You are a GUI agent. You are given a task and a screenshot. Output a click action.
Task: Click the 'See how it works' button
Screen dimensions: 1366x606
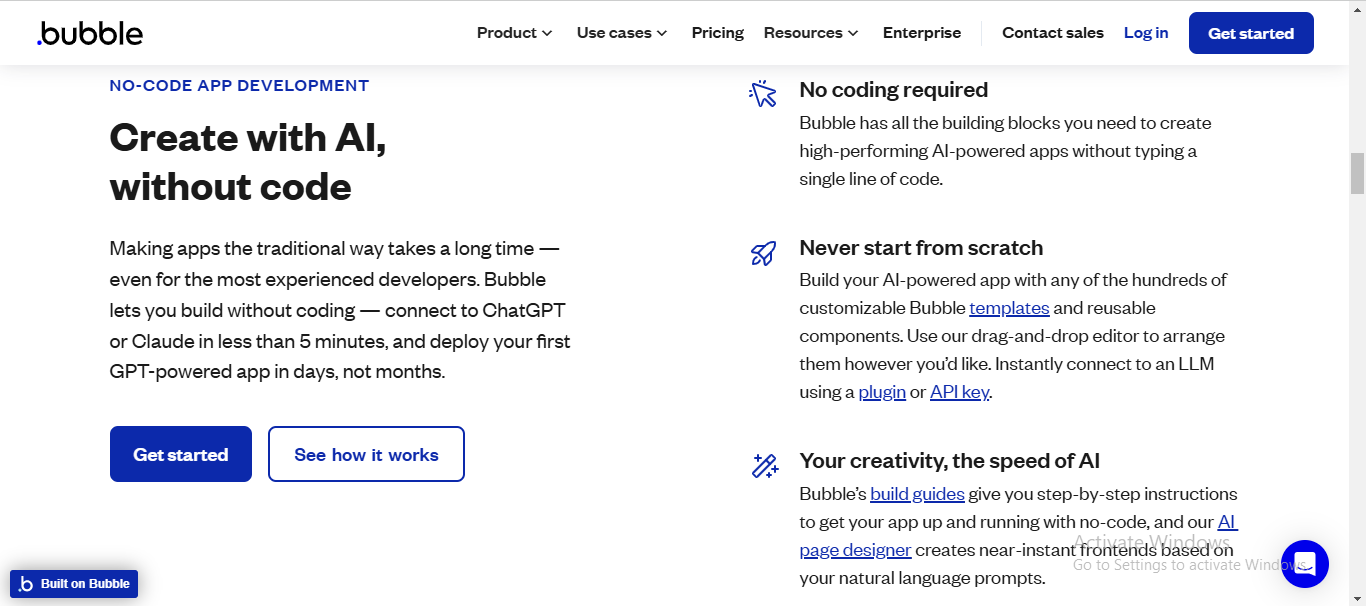(x=366, y=454)
